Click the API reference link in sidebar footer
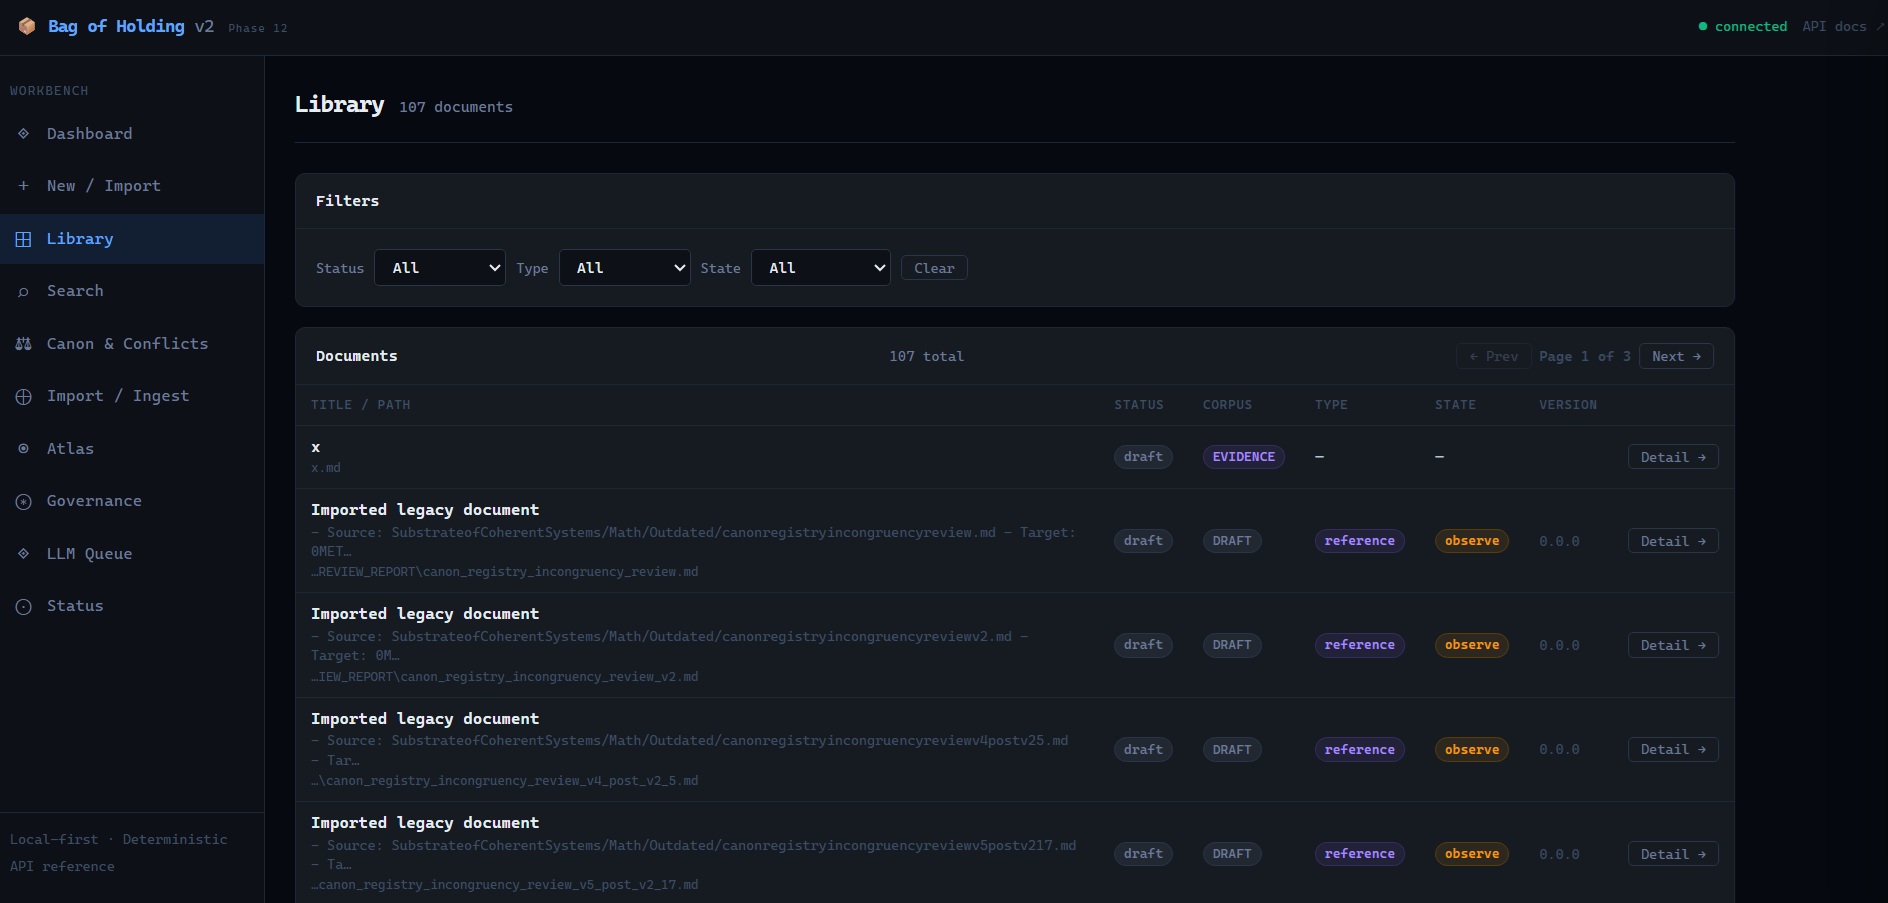This screenshot has height=903, width=1888. [x=62, y=866]
